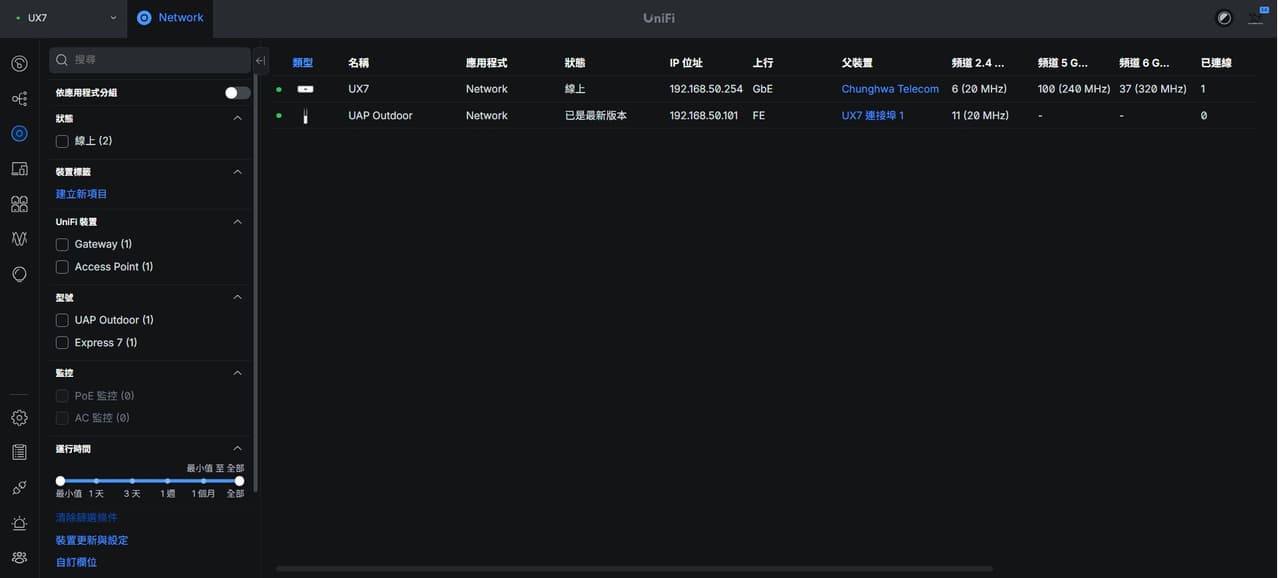This screenshot has width=1279, height=578.
Task: Open the Client Devices sidebar icon
Action: [x=19, y=169]
